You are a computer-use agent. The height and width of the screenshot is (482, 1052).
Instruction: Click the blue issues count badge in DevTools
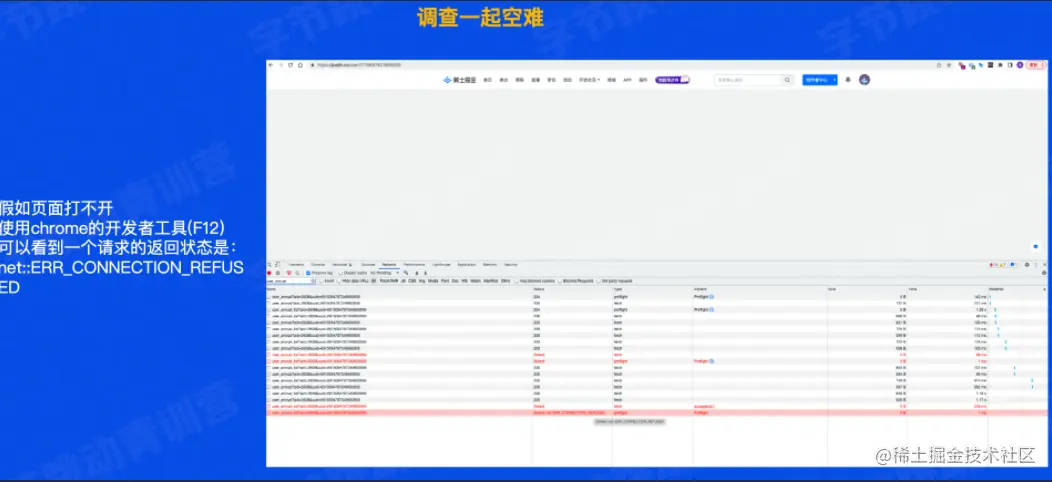tap(1014, 264)
